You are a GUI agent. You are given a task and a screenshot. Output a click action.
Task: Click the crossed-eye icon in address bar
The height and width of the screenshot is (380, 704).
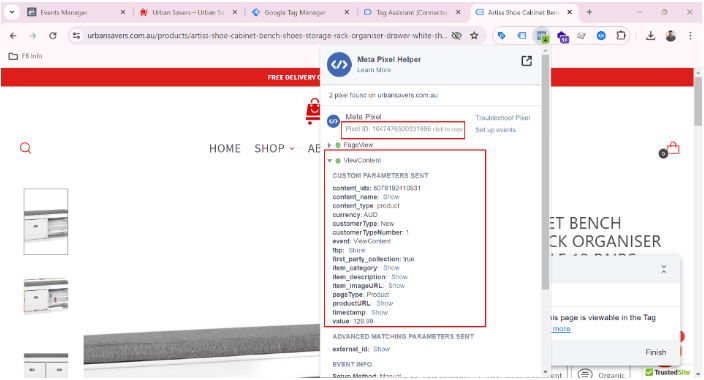[457, 35]
